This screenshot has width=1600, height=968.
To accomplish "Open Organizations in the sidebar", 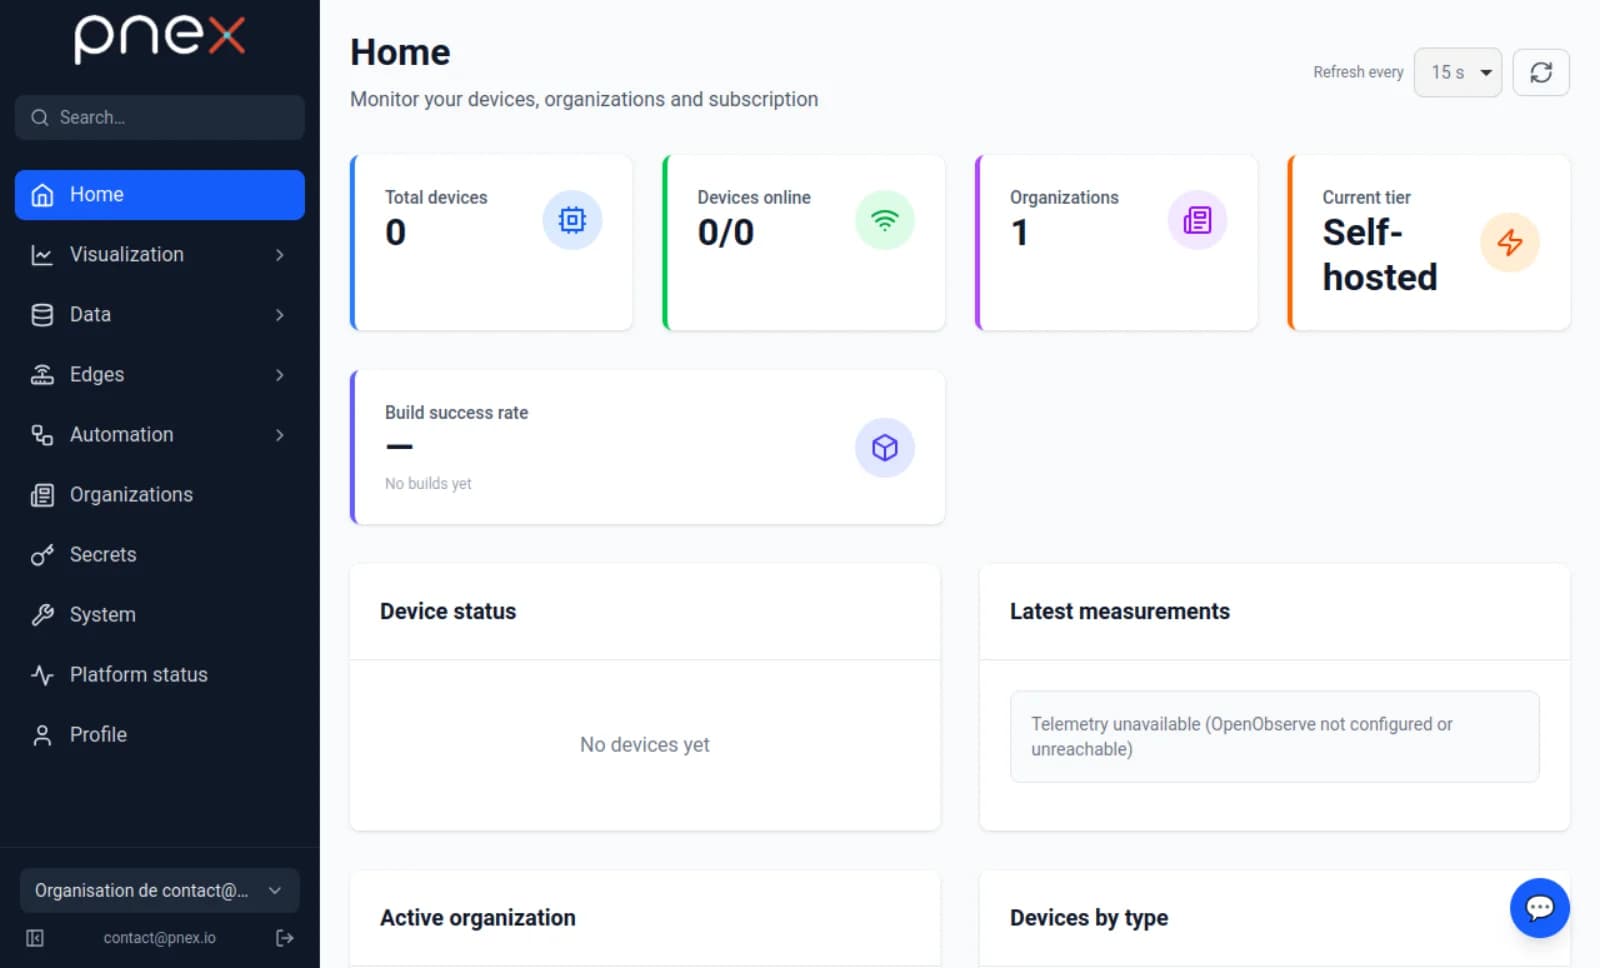I will [x=160, y=495].
